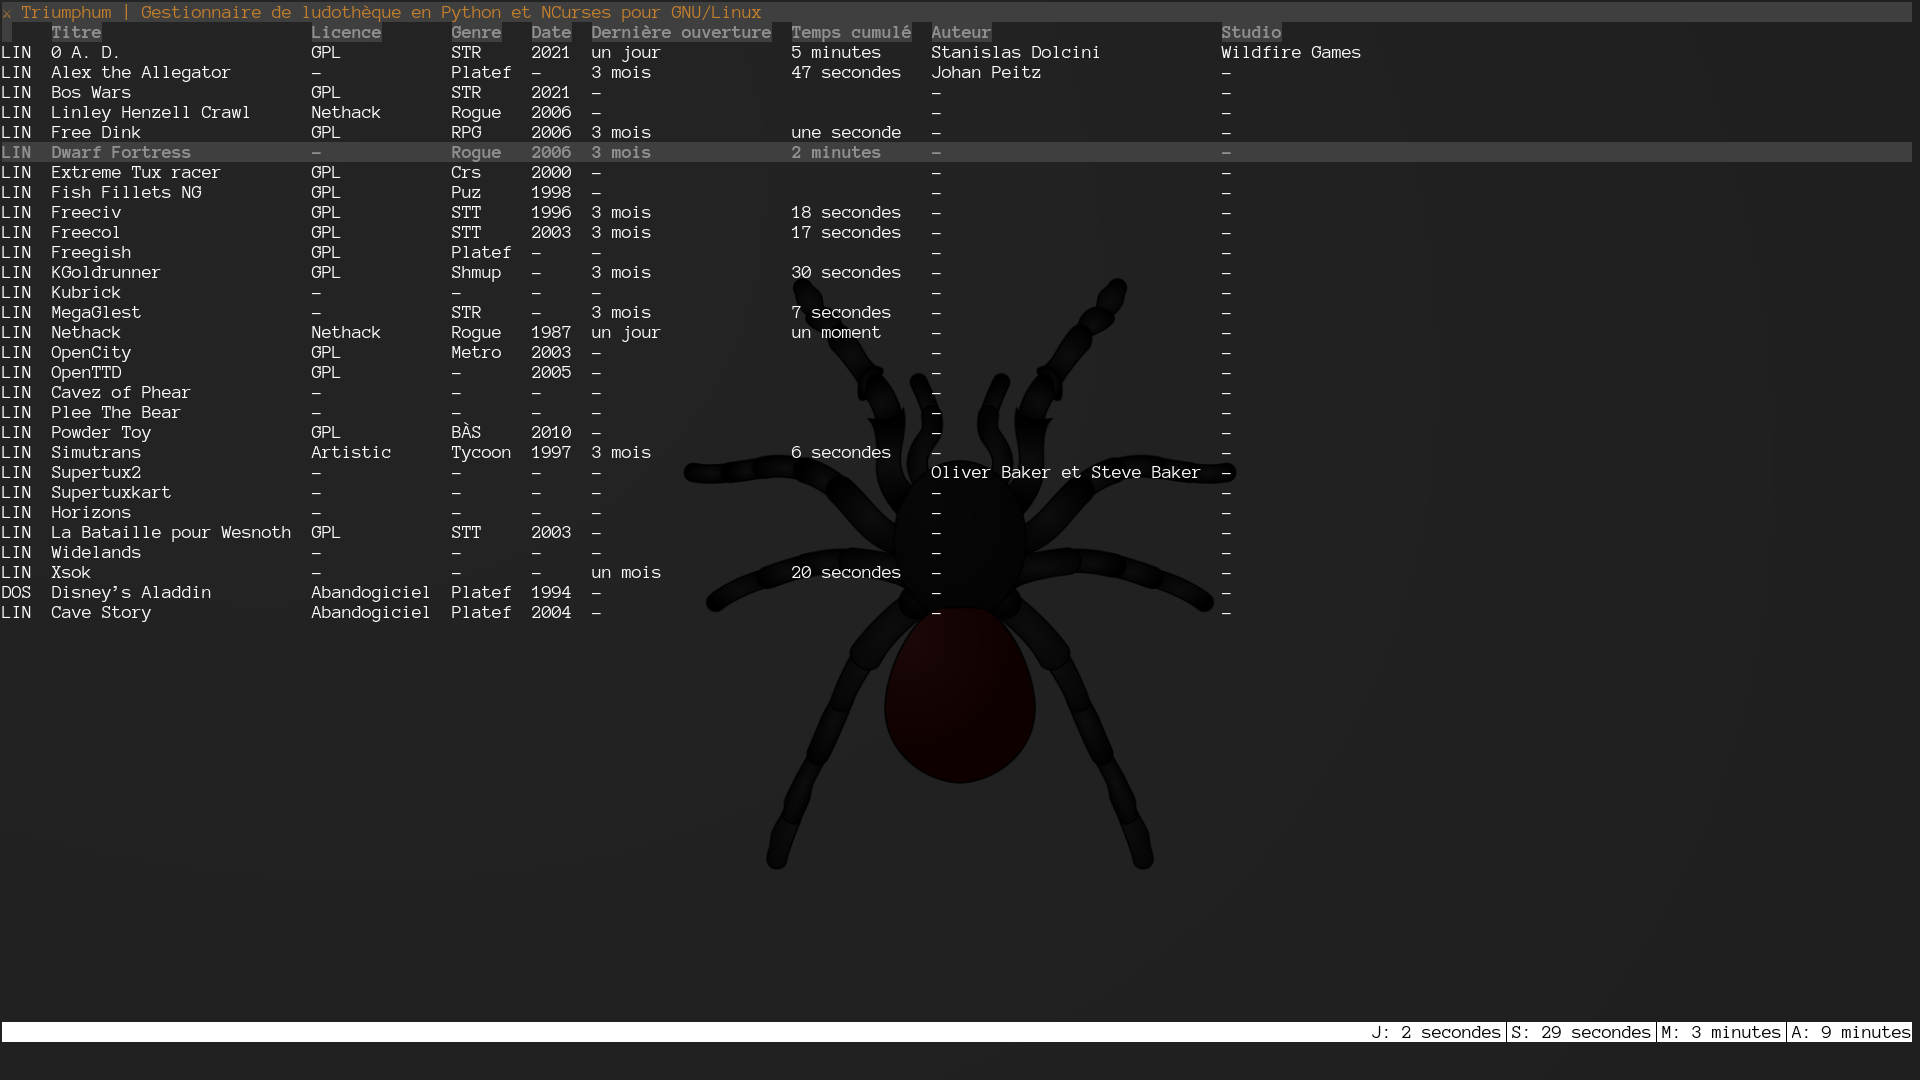The width and height of the screenshot is (1920, 1080).
Task: Click the Dernière ouverture column header
Action: 681,33
